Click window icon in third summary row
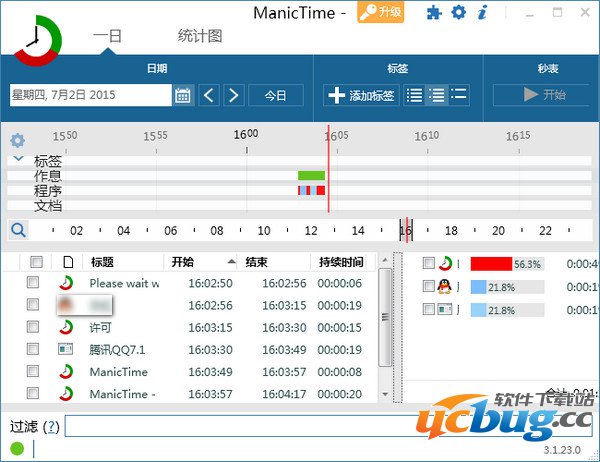600x462 pixels. click(445, 309)
